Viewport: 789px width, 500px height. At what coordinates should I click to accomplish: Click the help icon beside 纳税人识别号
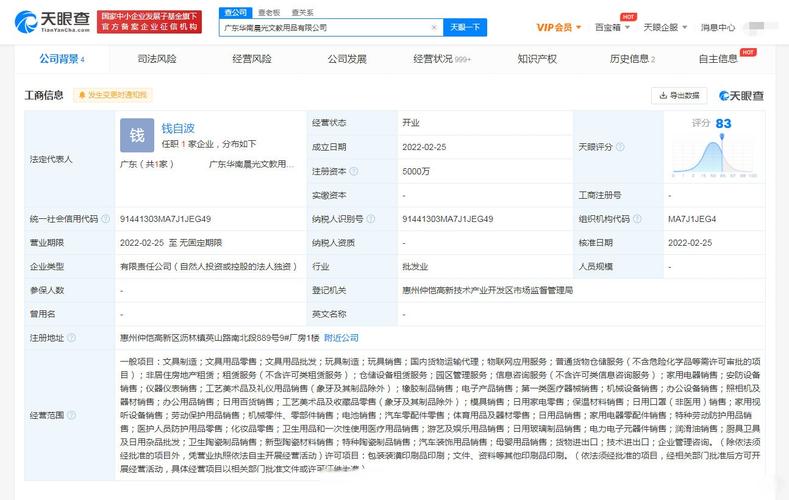[x=370, y=219]
